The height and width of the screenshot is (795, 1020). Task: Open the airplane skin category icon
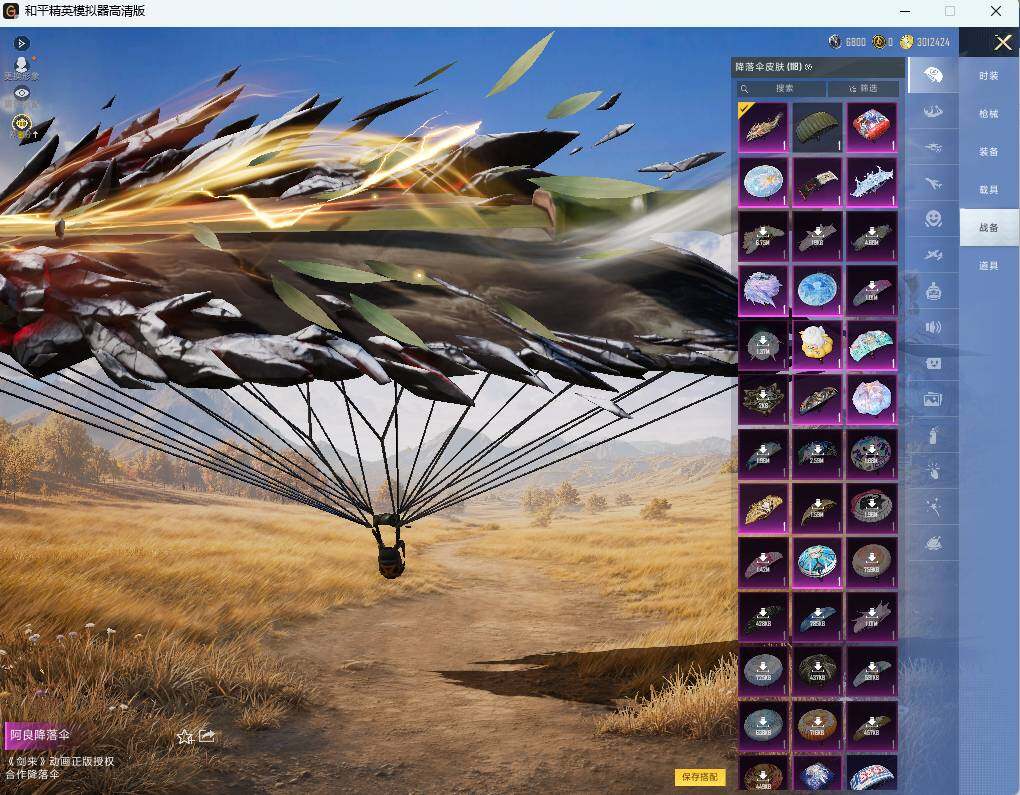933,184
